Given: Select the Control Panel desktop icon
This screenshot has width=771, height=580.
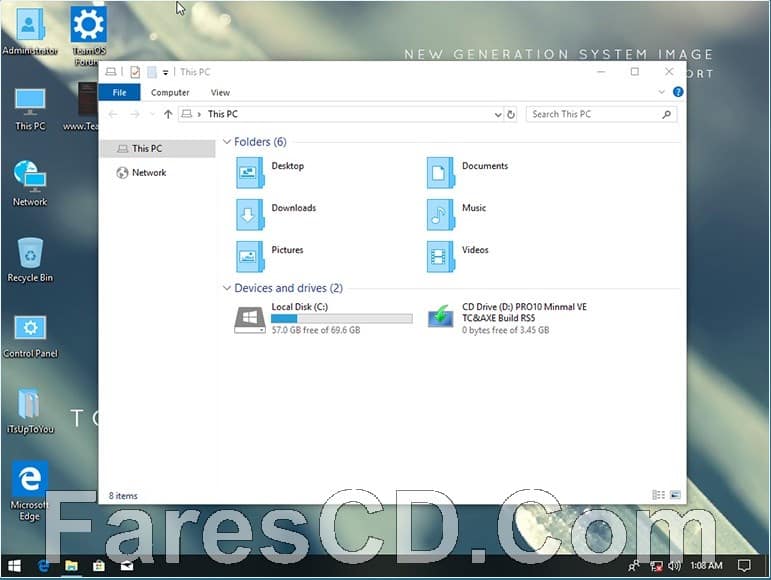Looking at the screenshot, I should [x=30, y=336].
